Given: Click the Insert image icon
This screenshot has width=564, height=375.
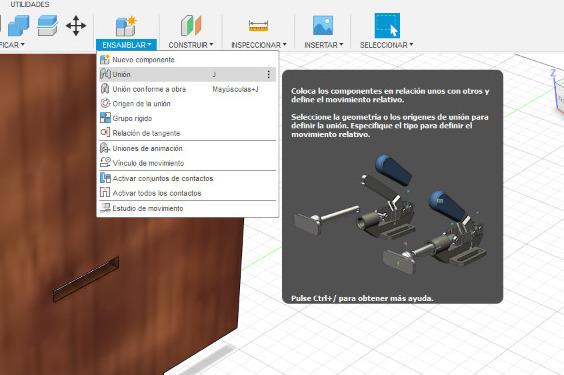Looking at the screenshot, I should (x=323, y=25).
